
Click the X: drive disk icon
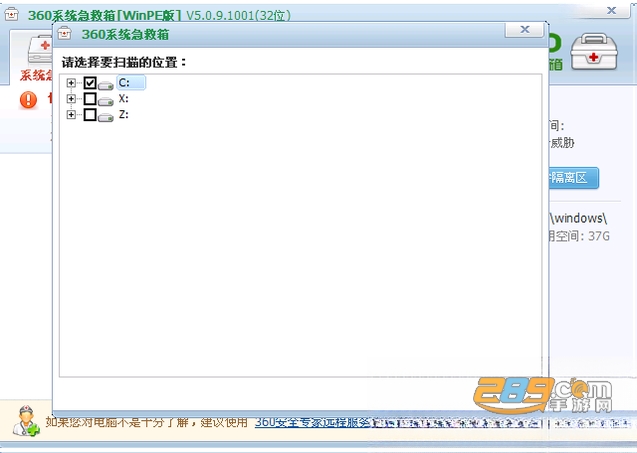[106, 102]
